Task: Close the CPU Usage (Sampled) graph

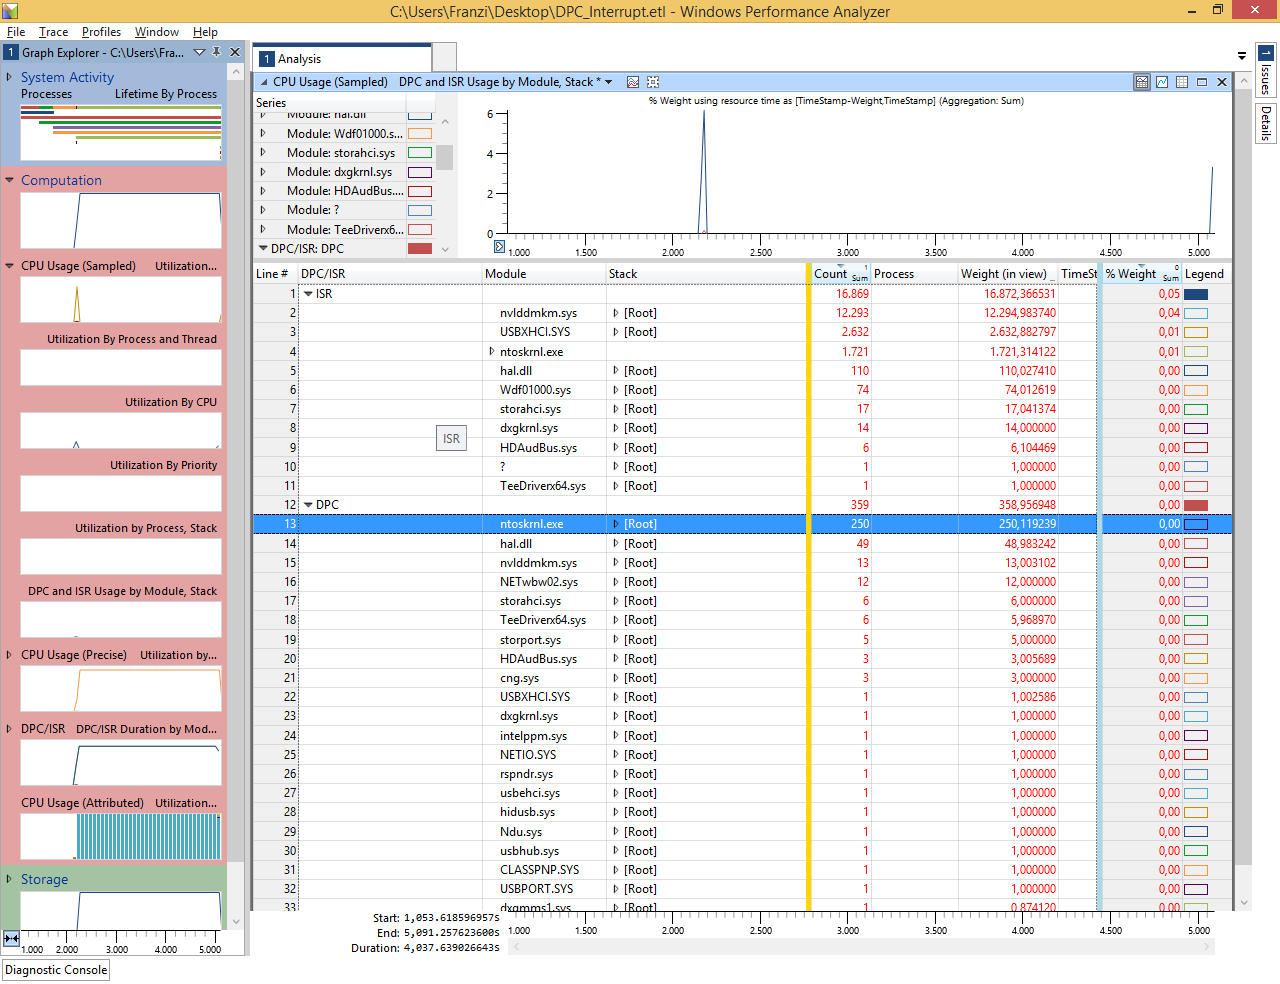Action: click(1222, 82)
